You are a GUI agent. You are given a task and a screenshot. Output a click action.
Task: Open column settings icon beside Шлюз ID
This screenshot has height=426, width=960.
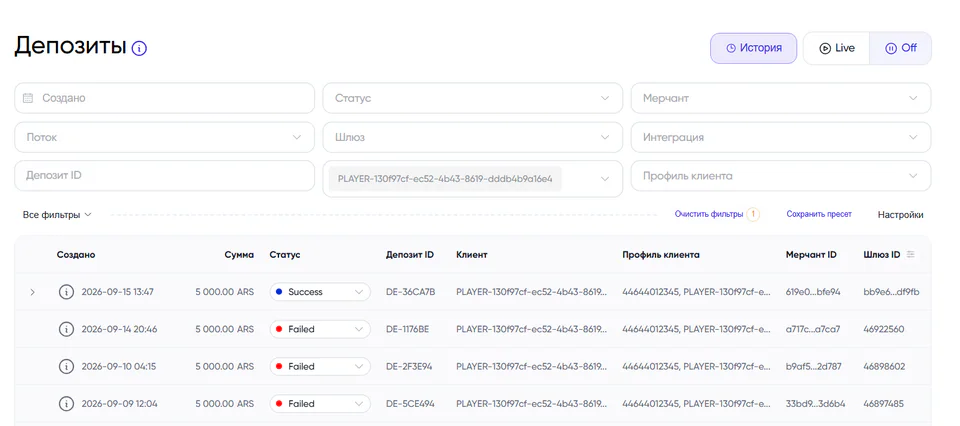click(x=910, y=255)
